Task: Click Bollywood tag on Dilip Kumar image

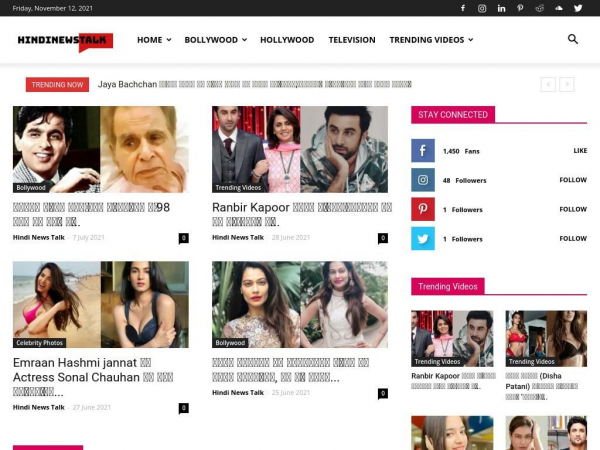Action: tap(31, 188)
